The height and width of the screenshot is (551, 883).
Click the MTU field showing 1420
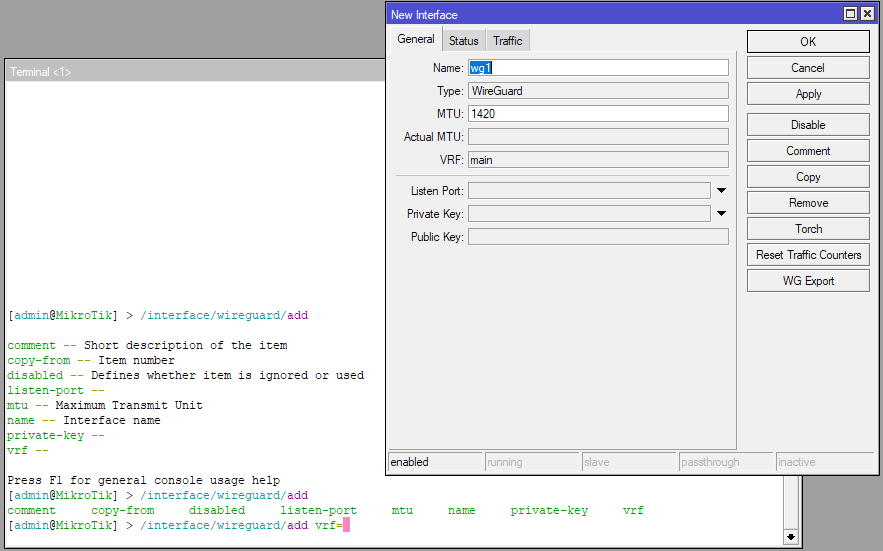click(x=597, y=114)
